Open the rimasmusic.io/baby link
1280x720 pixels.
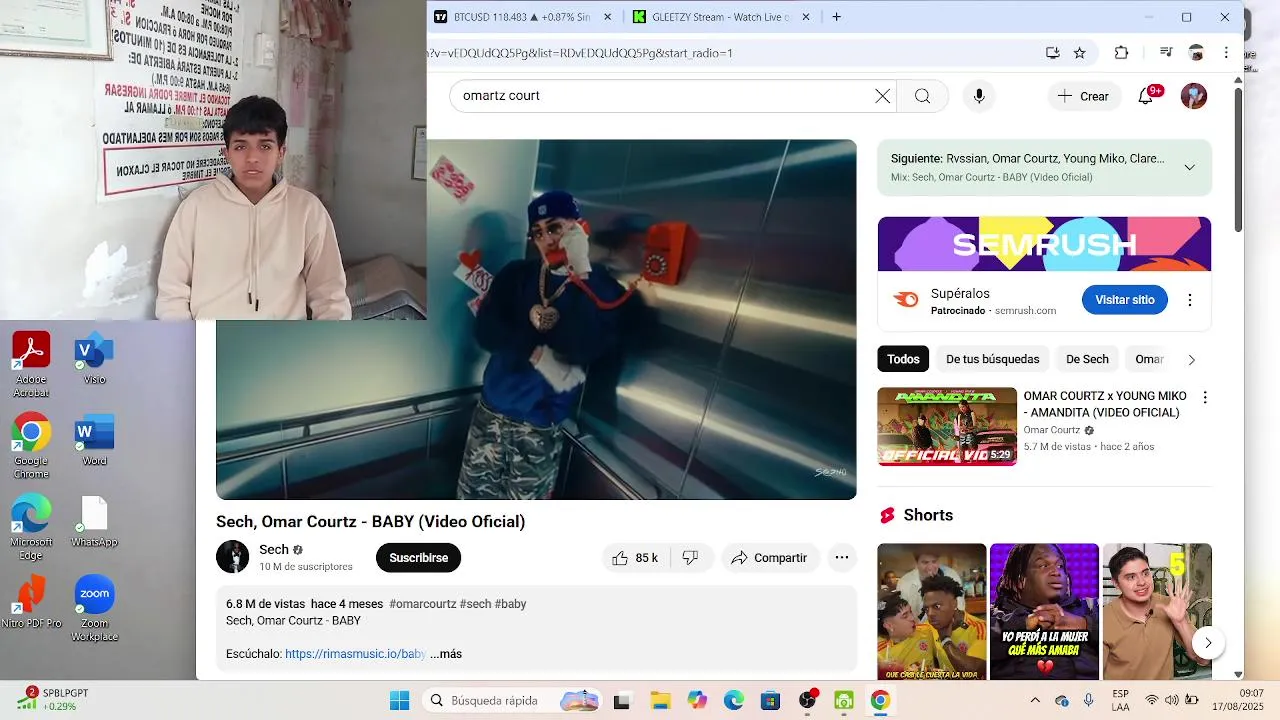[x=355, y=654]
